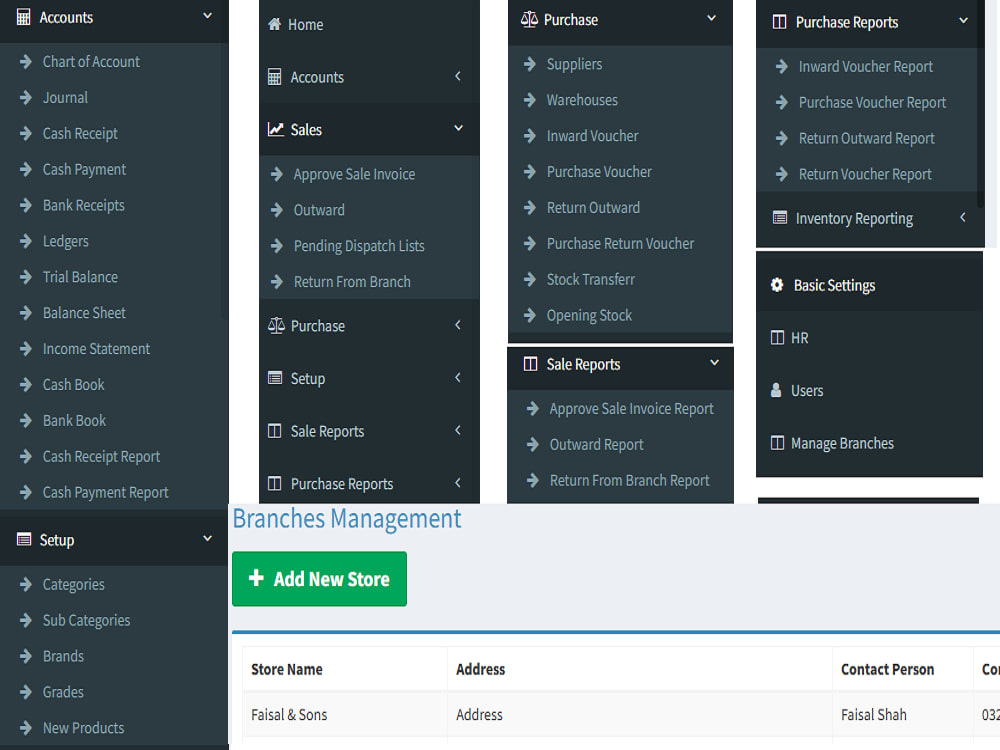Screen dimensions: 1000x750
Task: Open Return From Branch Report link
Action: [629, 481]
